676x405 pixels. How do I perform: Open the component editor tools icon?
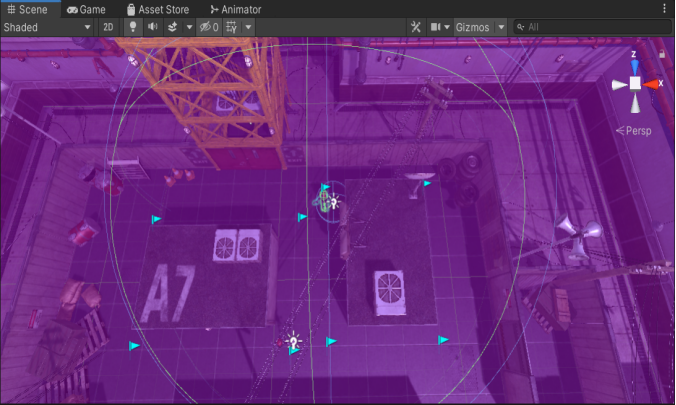coord(415,27)
